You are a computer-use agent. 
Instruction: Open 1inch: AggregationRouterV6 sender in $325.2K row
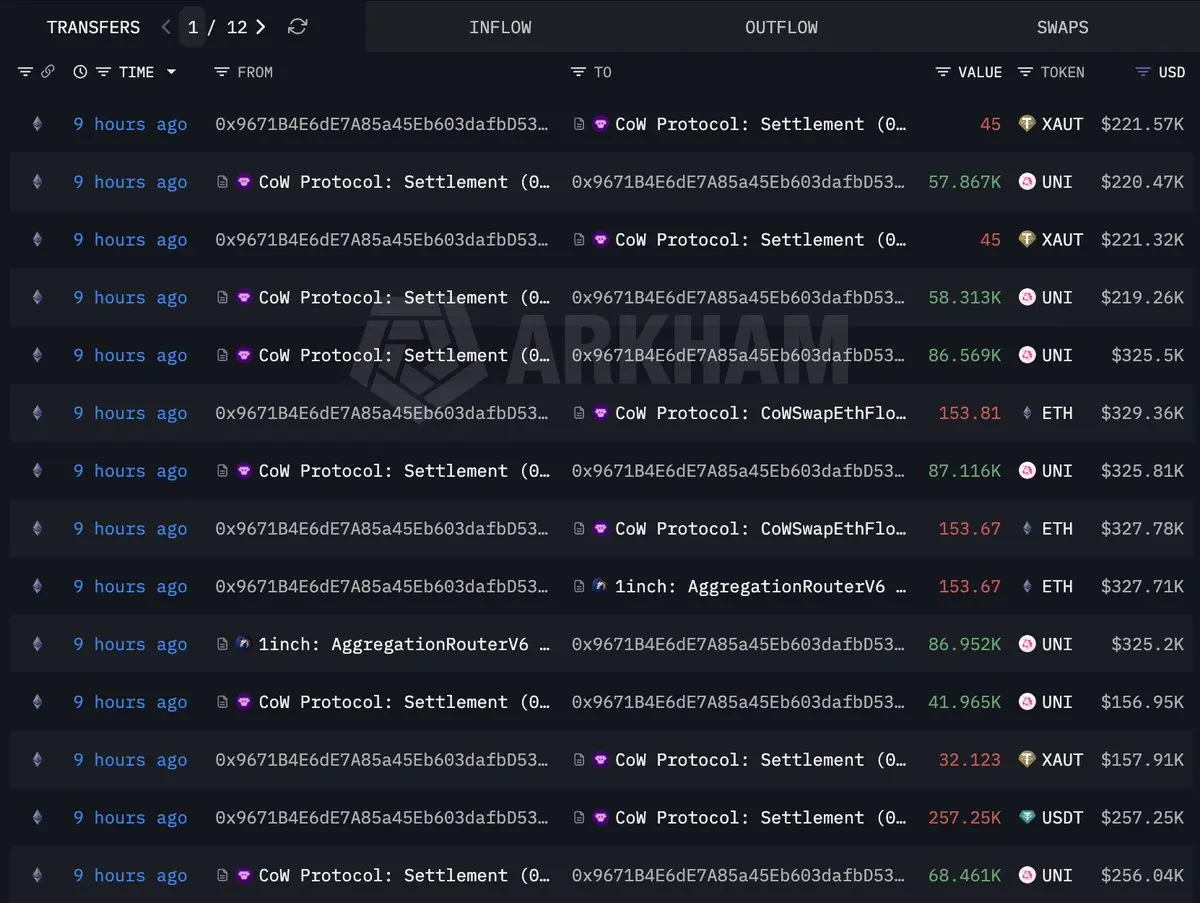click(x=405, y=645)
